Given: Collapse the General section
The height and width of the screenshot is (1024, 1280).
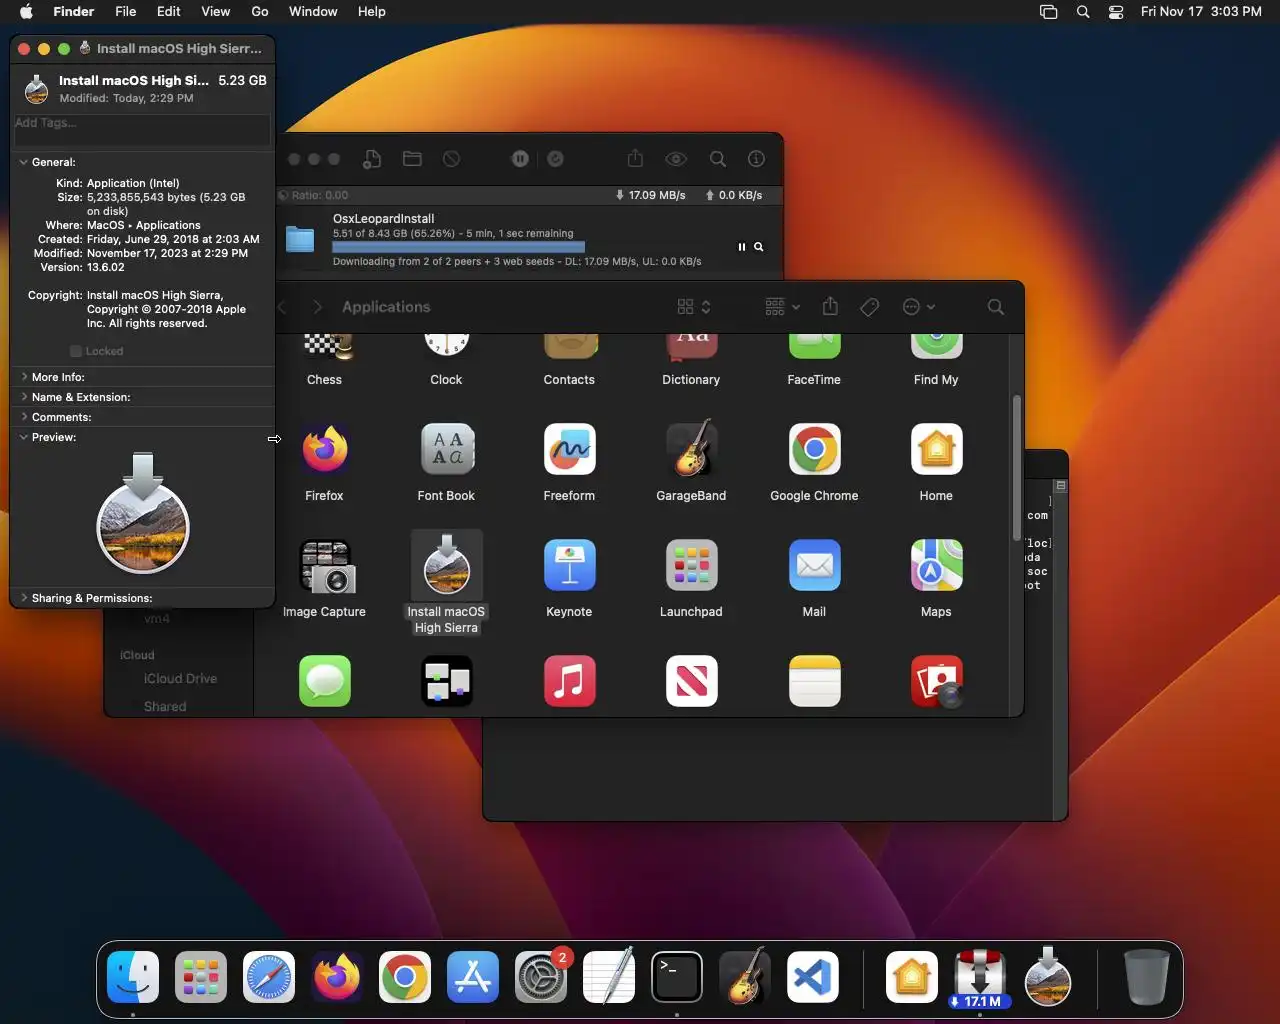Looking at the screenshot, I should (23, 162).
